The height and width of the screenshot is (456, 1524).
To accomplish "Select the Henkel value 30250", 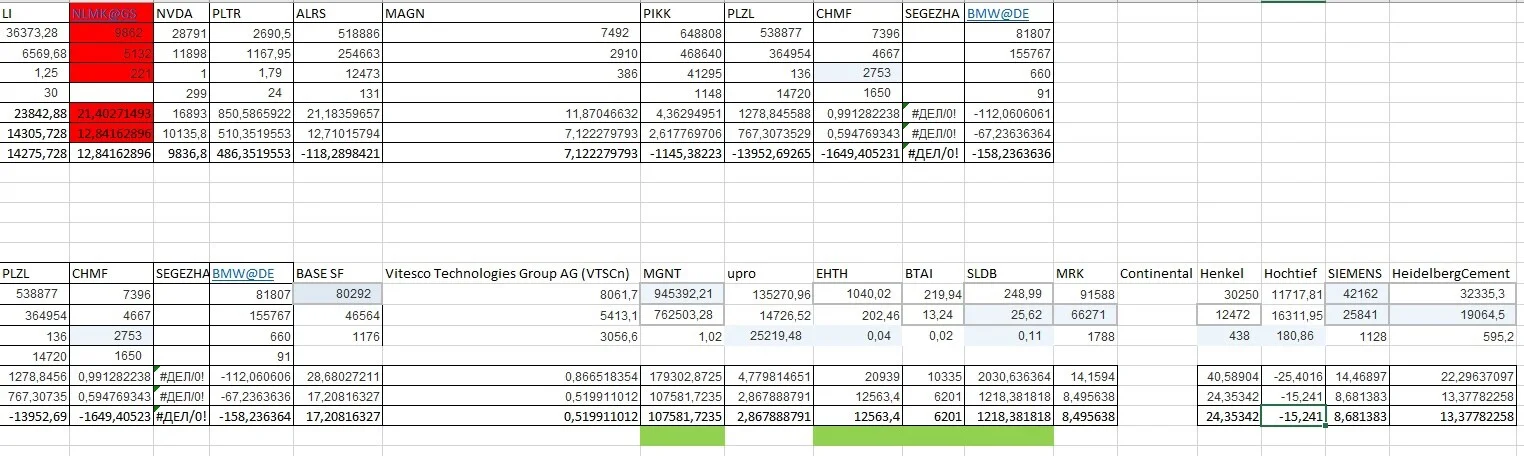I will 1229,295.
